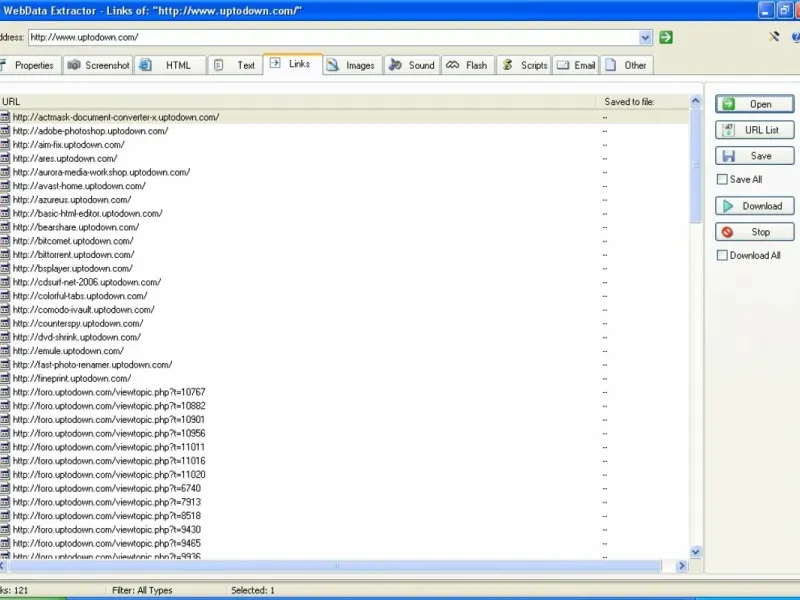Screen dimensions: 800x600
Task: Click the Sound tab music icon
Action: (395, 65)
